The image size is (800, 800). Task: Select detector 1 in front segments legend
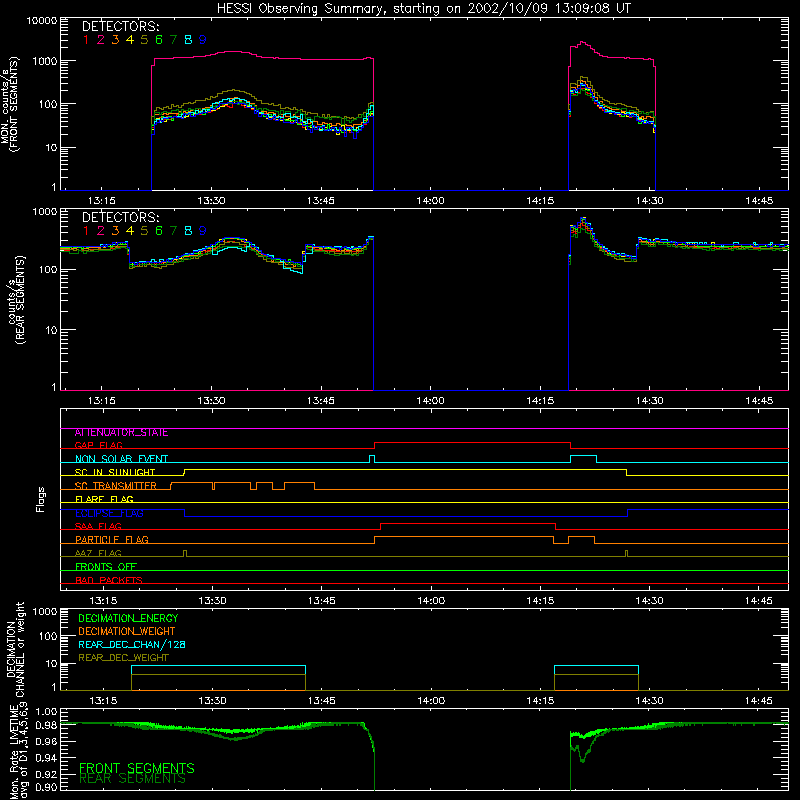coord(86,40)
